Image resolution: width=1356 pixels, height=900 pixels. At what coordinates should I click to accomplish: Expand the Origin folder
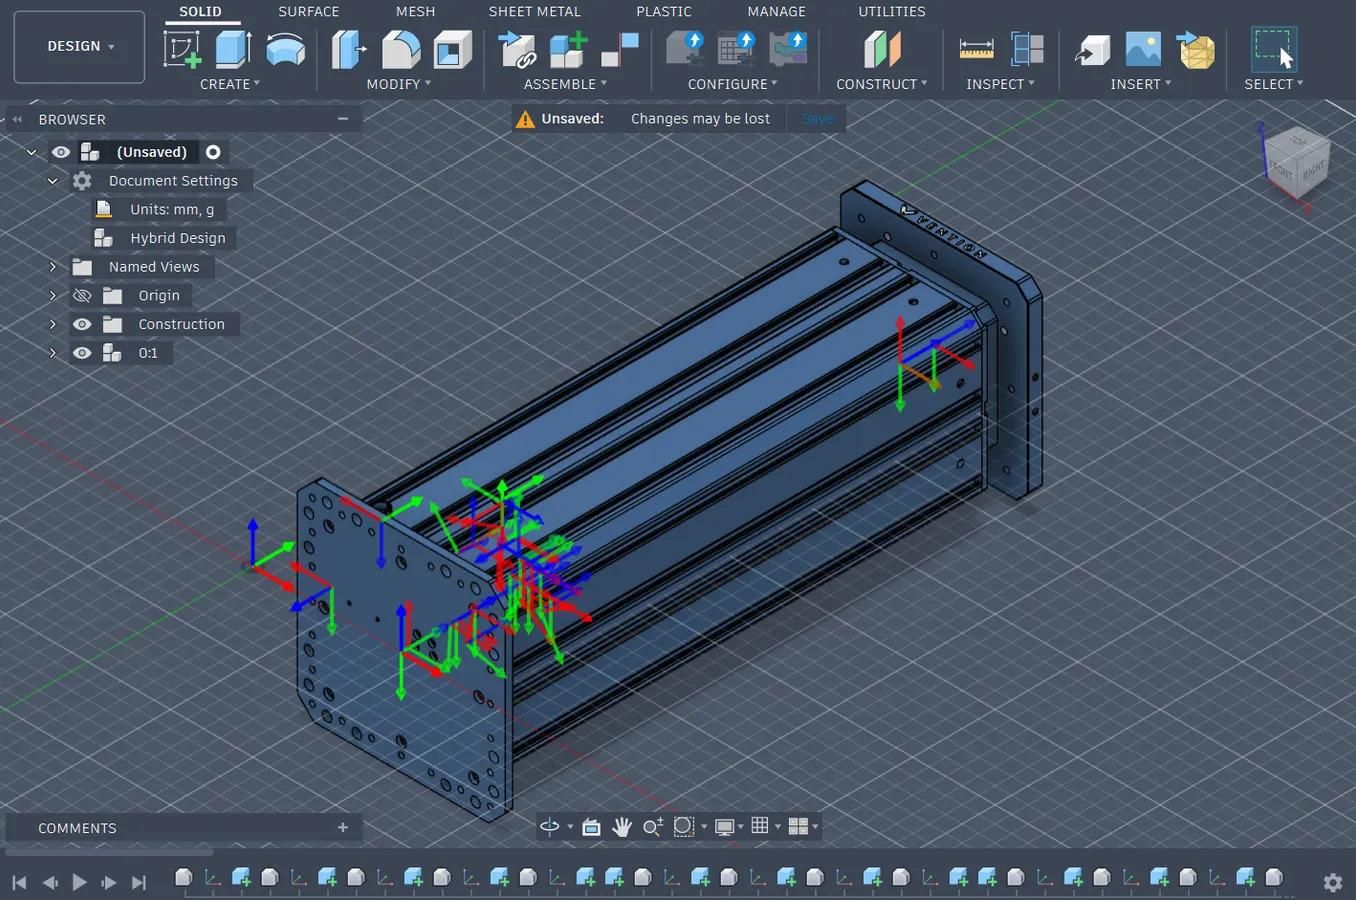point(53,296)
